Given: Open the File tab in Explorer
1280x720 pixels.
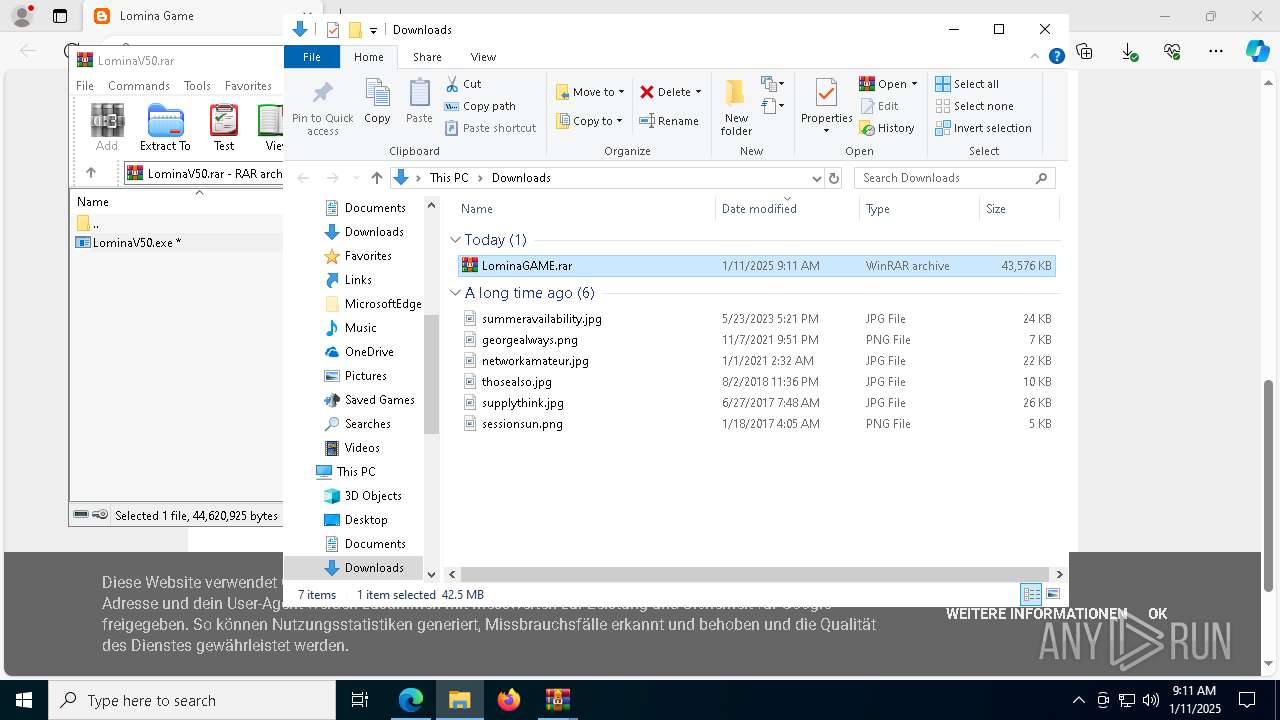Looking at the screenshot, I should click(312, 57).
